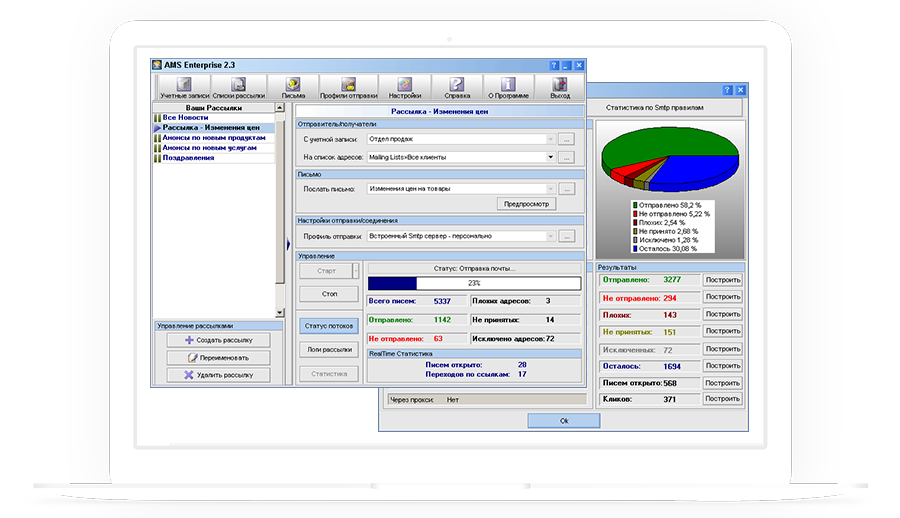Open Настройки toolbar icon

coord(404,88)
